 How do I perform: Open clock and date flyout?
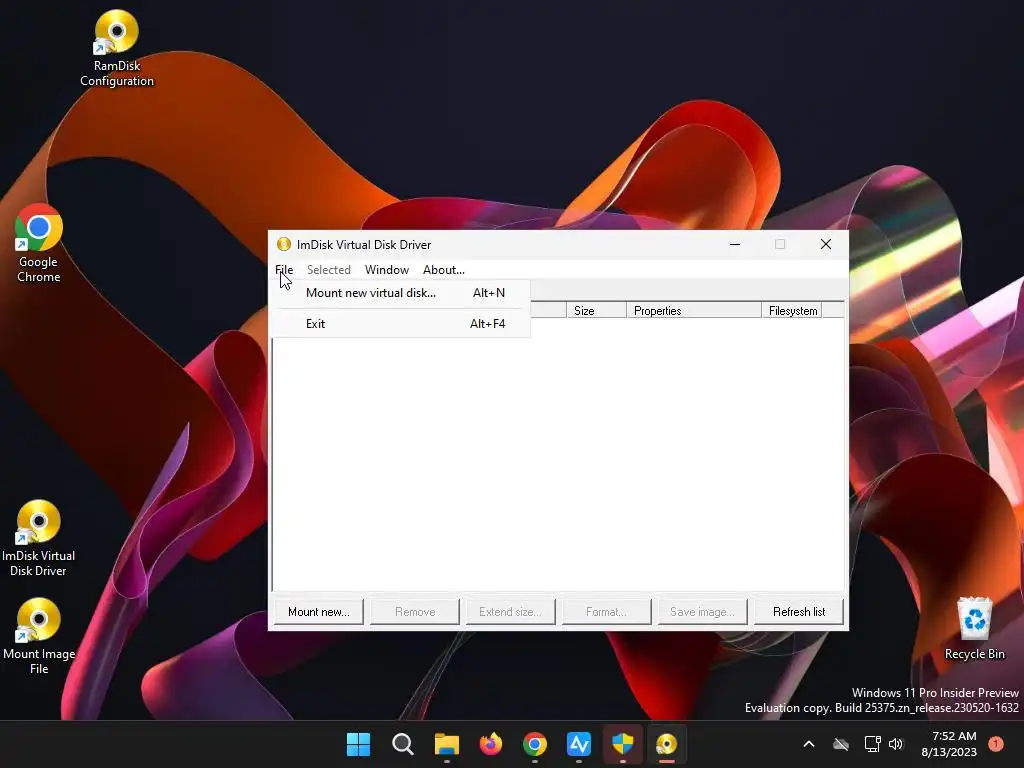tap(949, 744)
